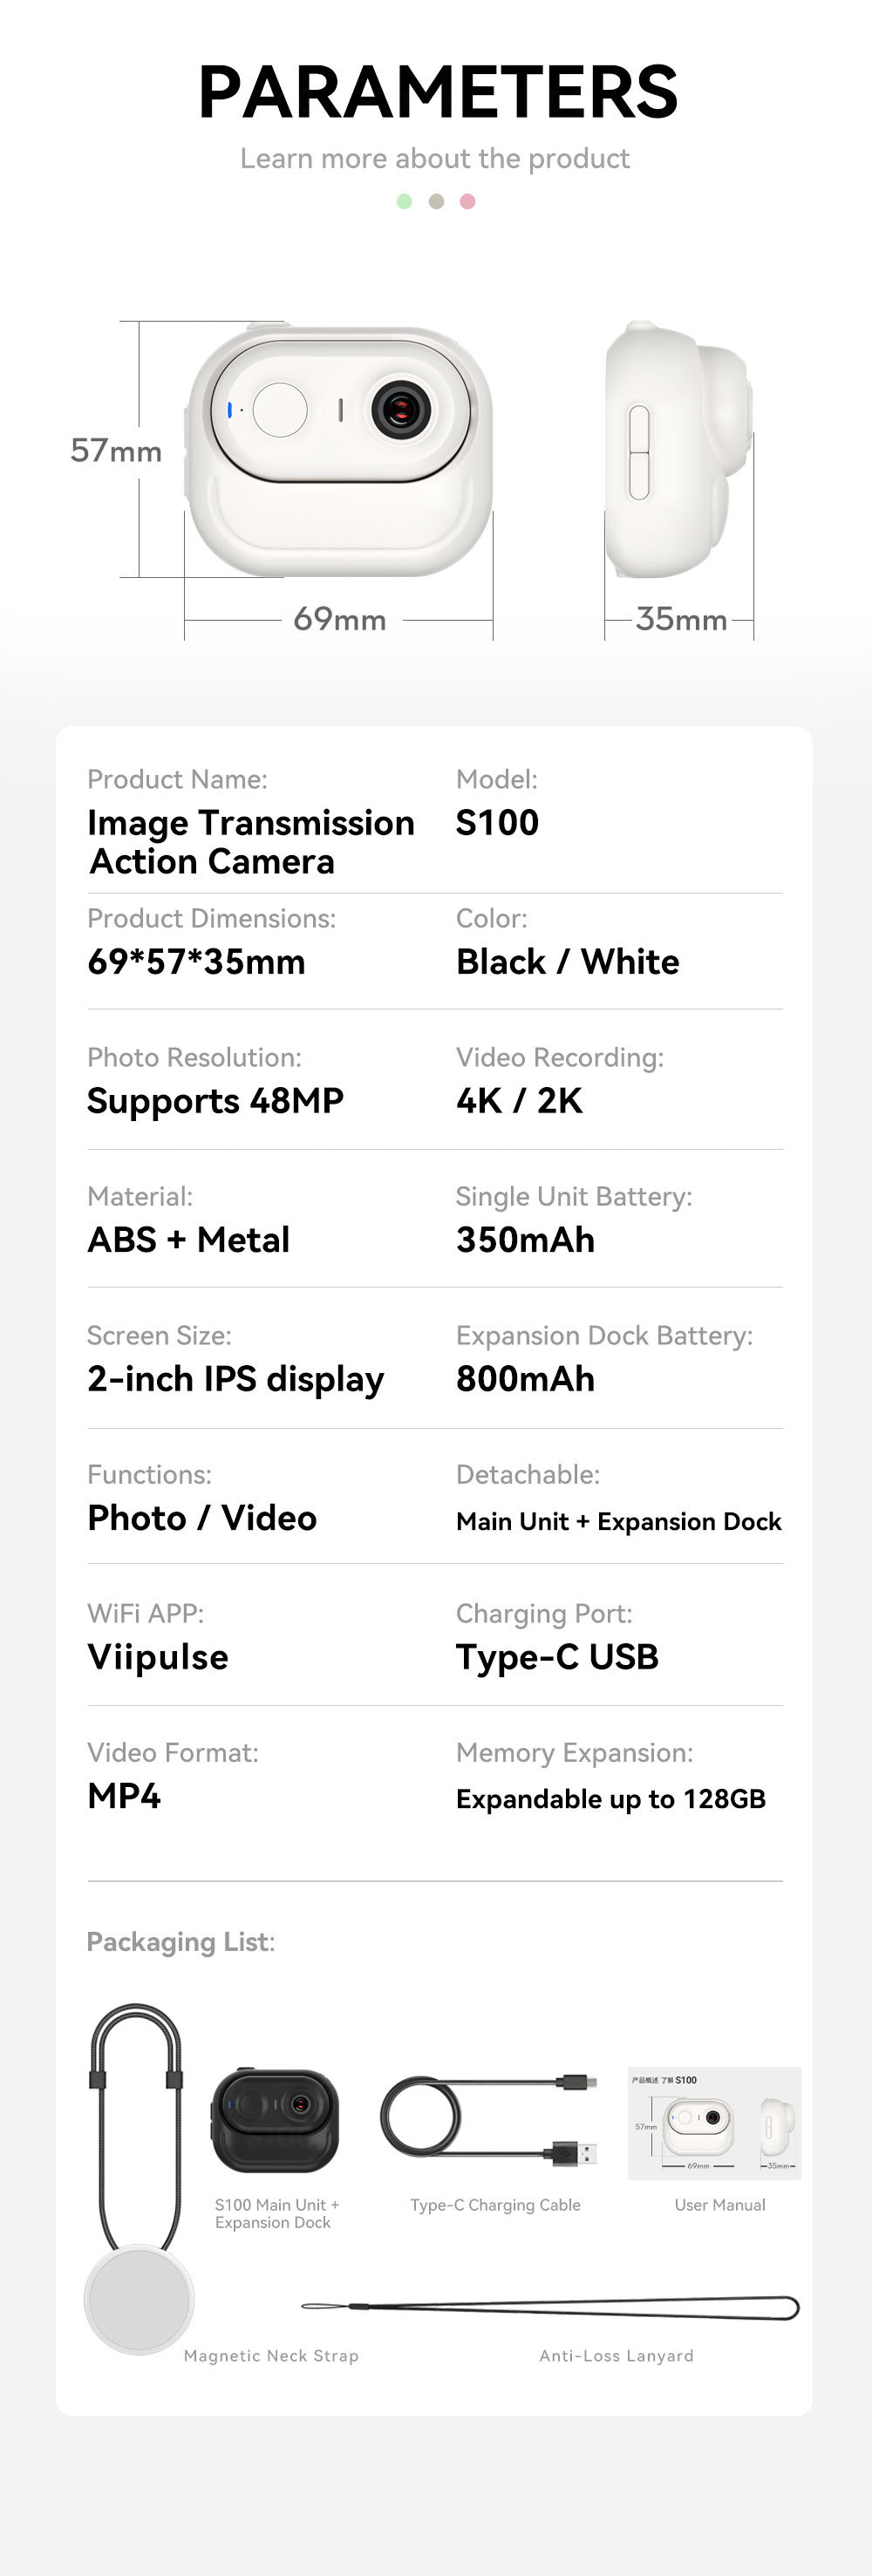This screenshot has height=2576, width=872.
Task: Click the camera side view image
Action: point(678,450)
